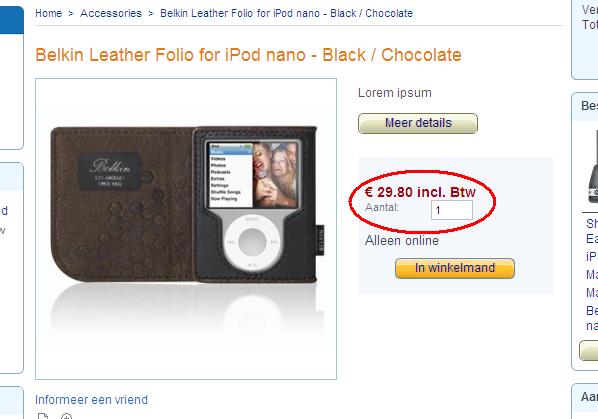Click the Belkin Leather Folio breadcrumb link
The image size is (598, 419).
point(286,13)
